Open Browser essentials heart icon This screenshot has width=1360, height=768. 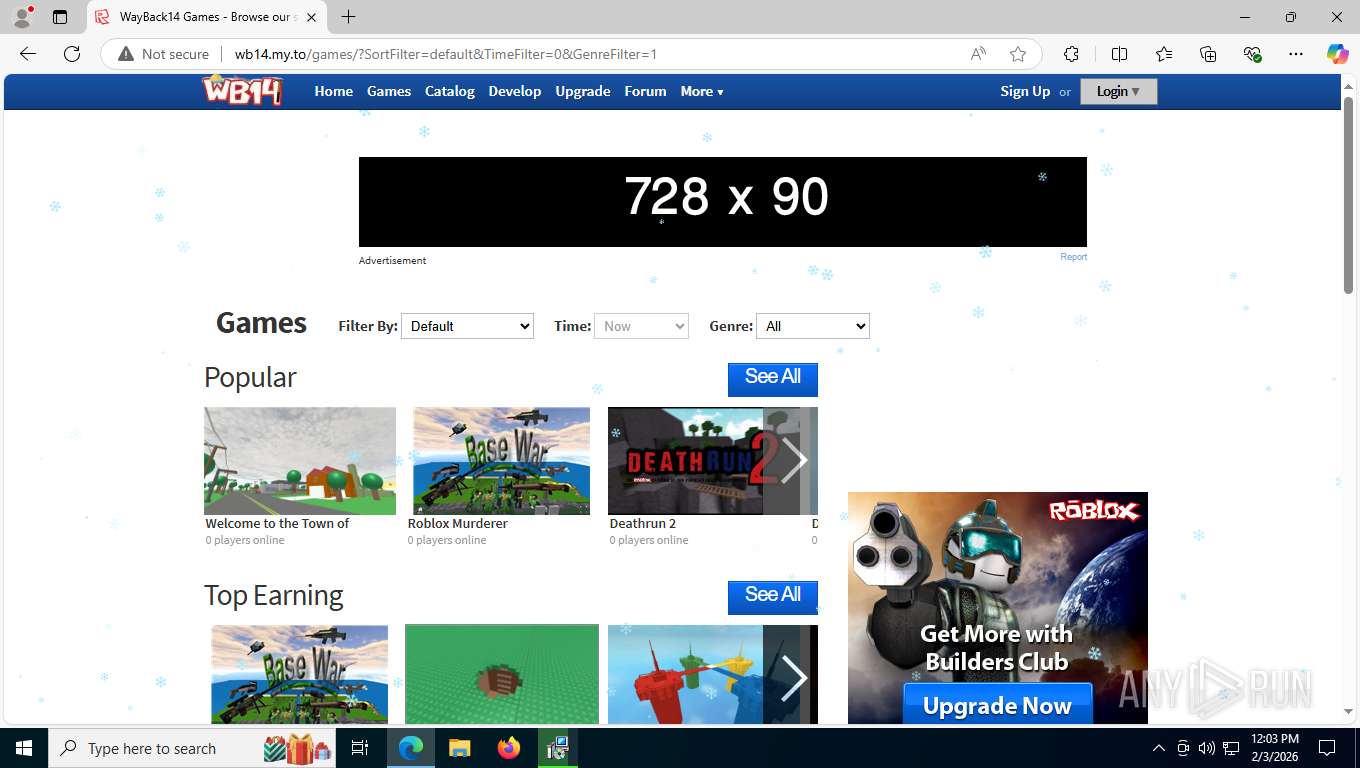[x=1252, y=54]
